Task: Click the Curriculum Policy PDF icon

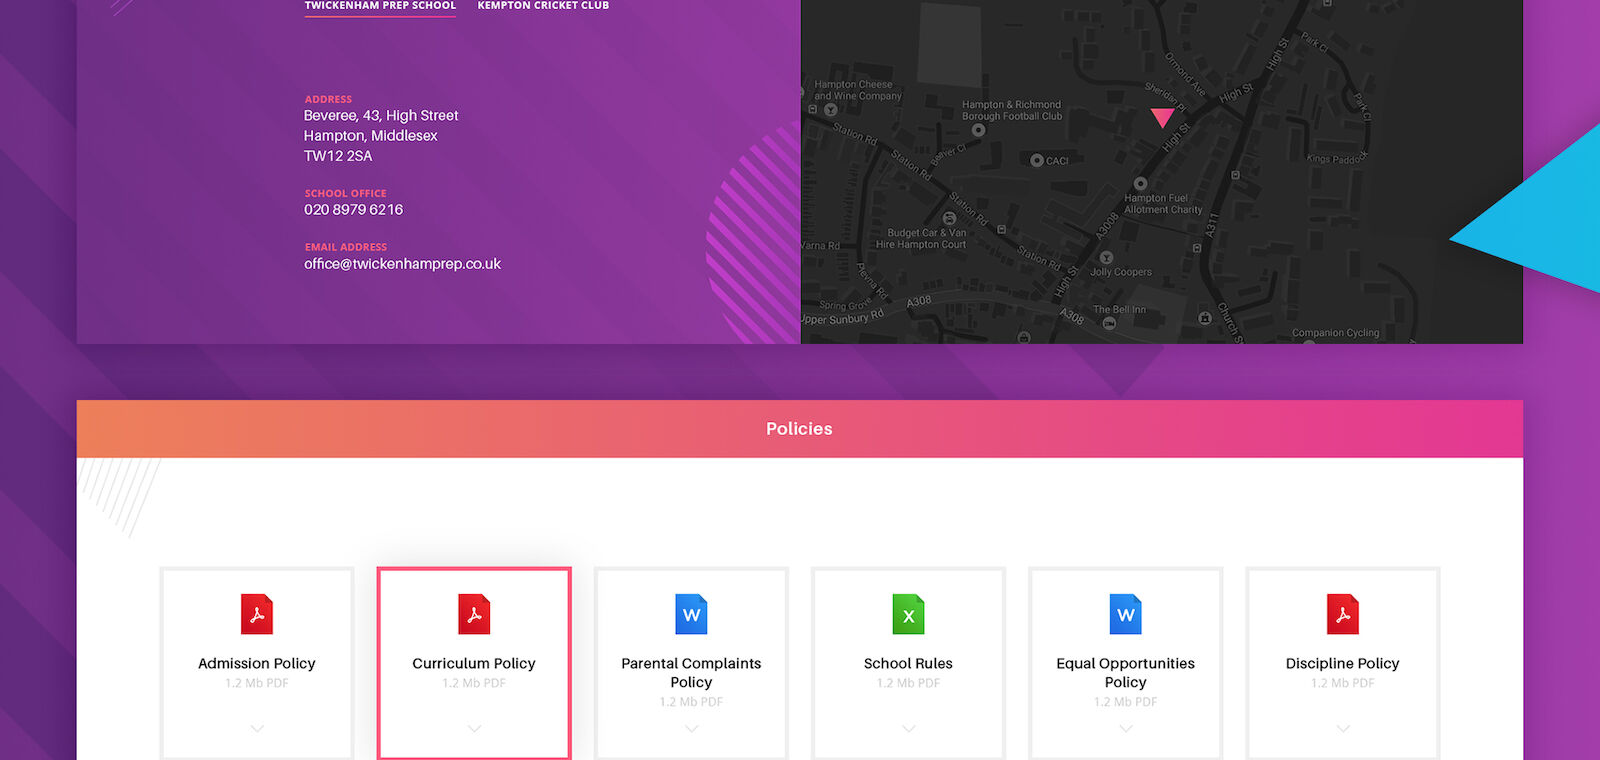Action: pos(474,614)
